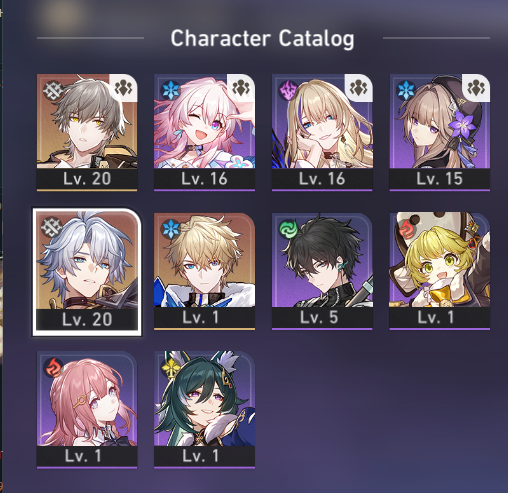Click the Fire element icon on pink-haired Lv. 1 card
Image resolution: width=508 pixels, height=493 pixels.
pos(53,367)
